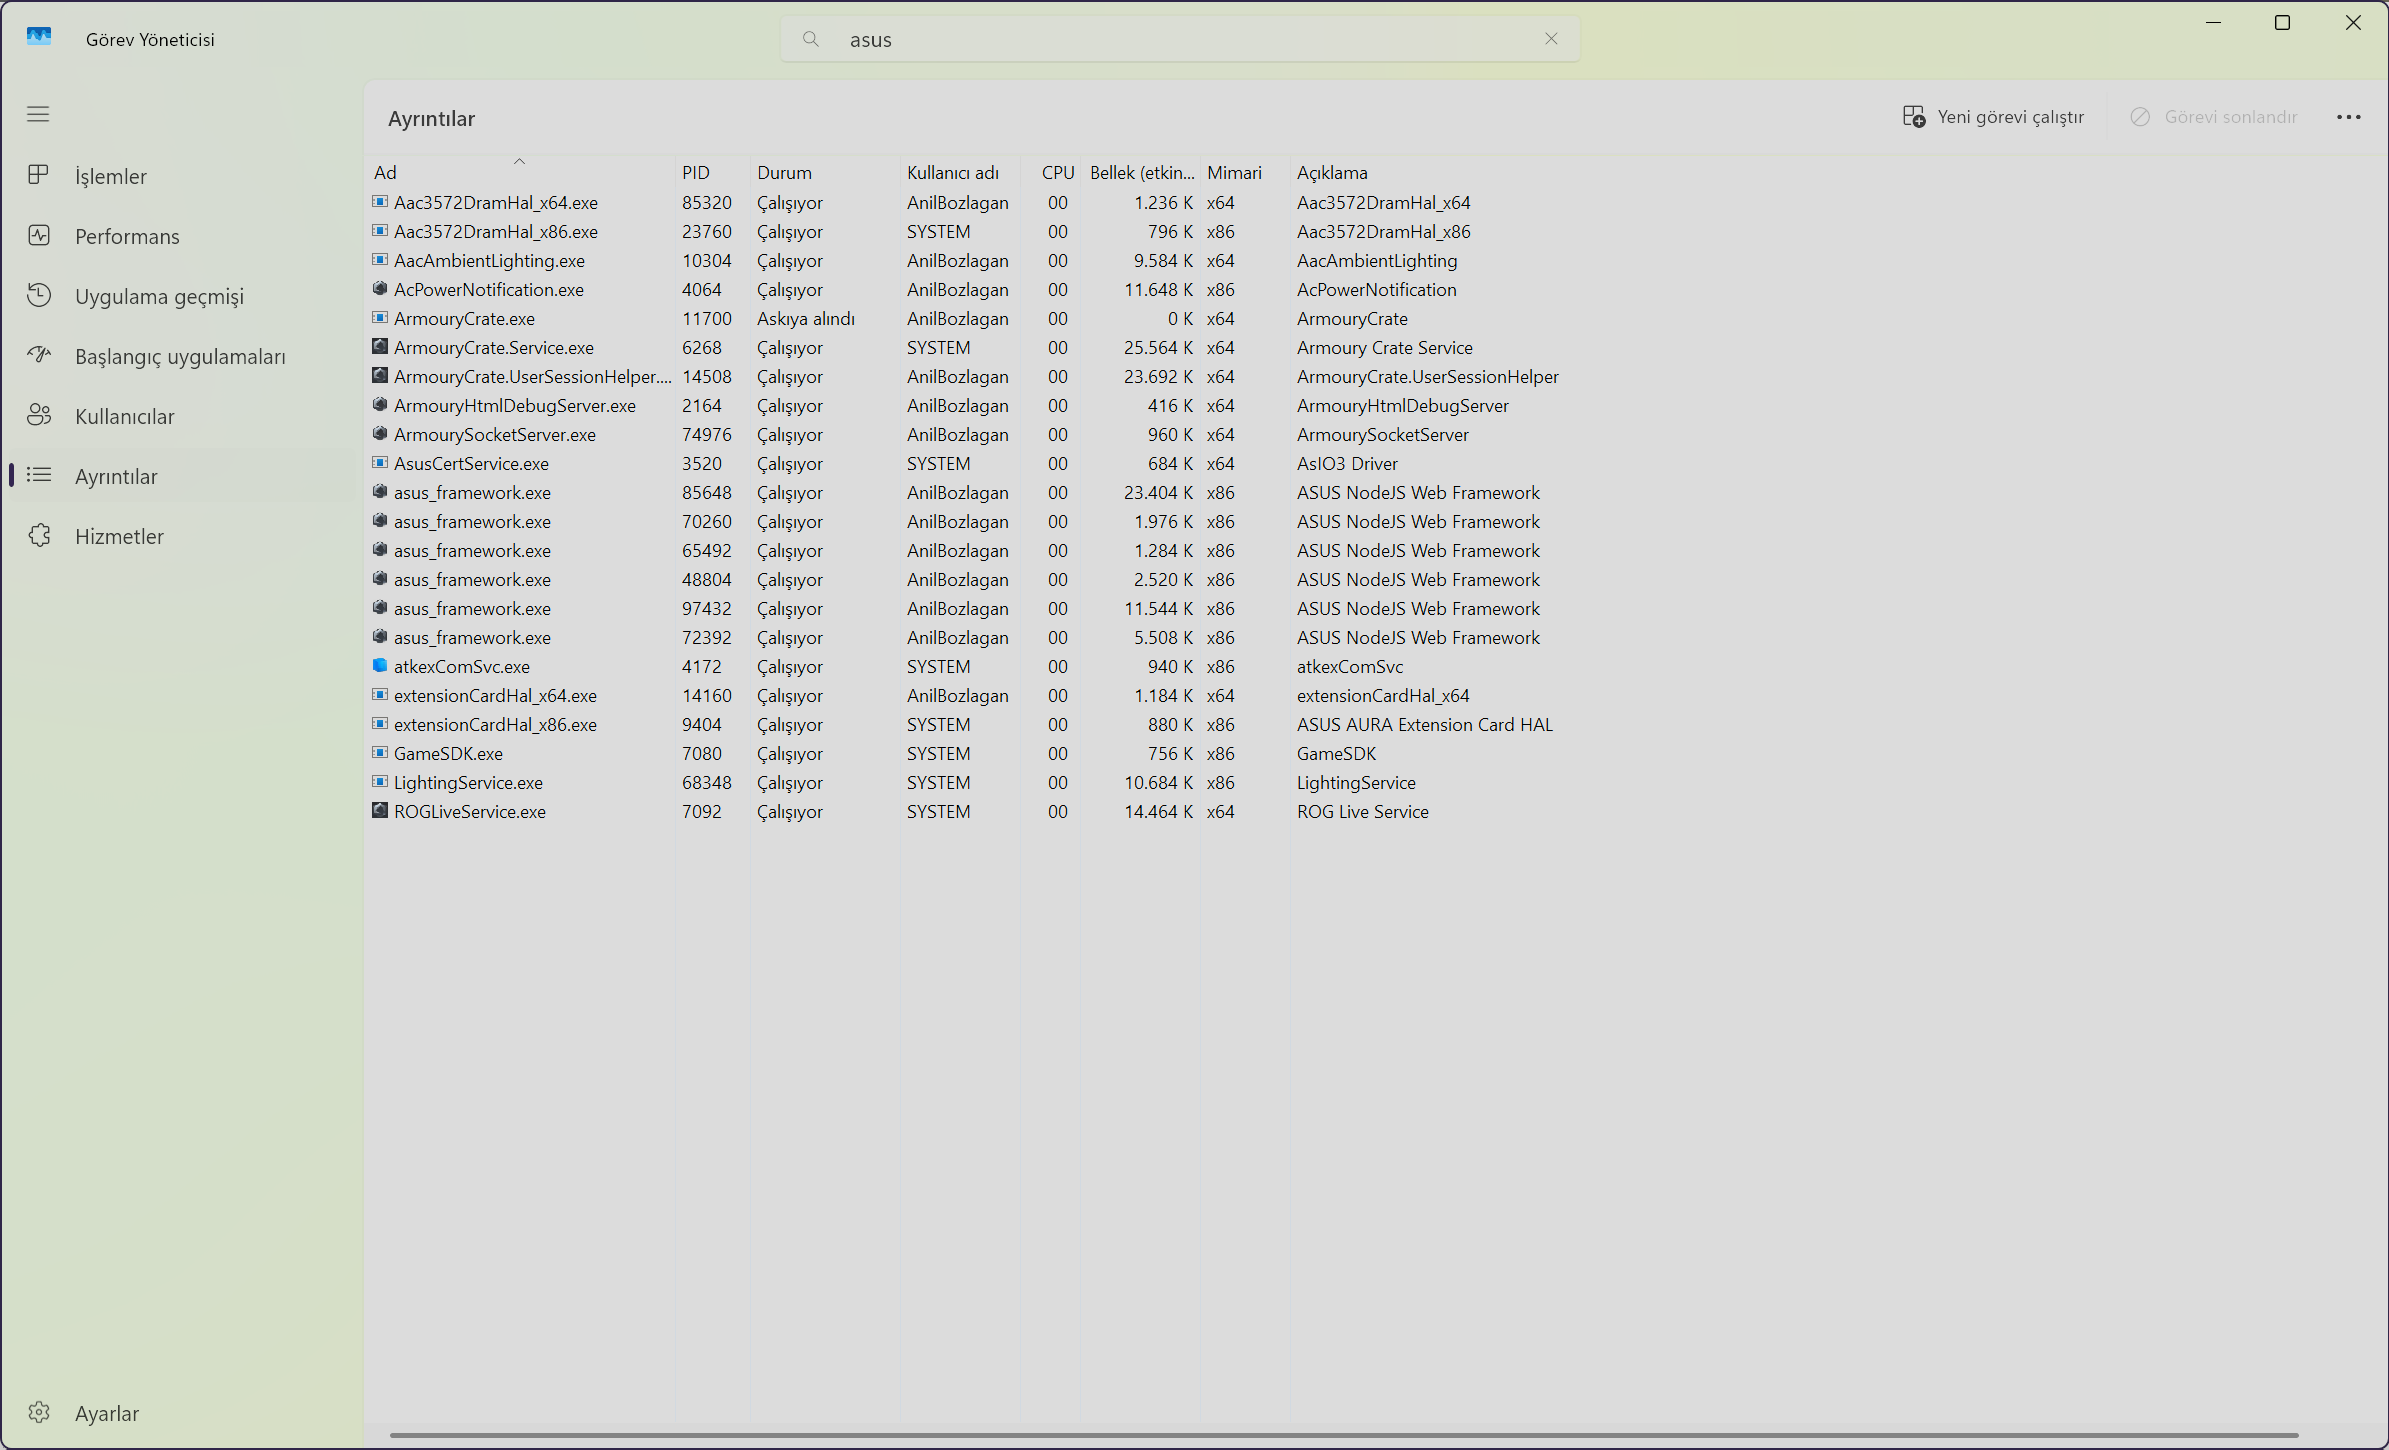Viewport: 2389px width, 1450px height.
Task: Select AcPowerNotification.exe icon
Action: 380,289
